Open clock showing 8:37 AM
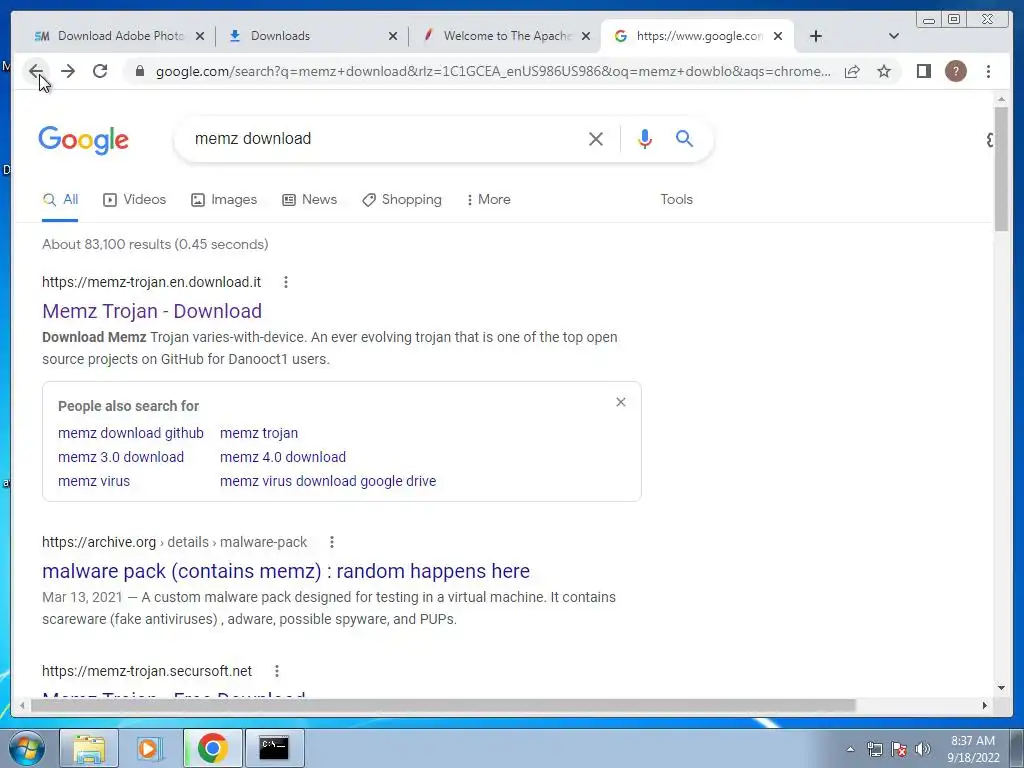Screen dimensions: 1024x768 tap(973, 749)
